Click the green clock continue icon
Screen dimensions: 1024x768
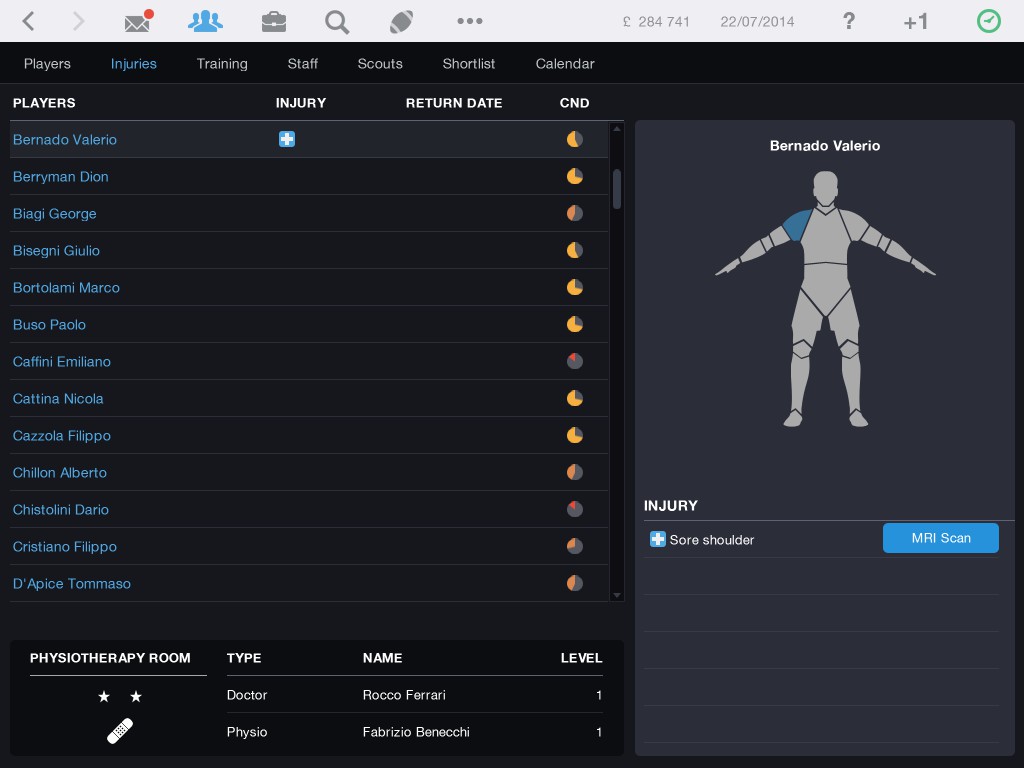(x=988, y=21)
